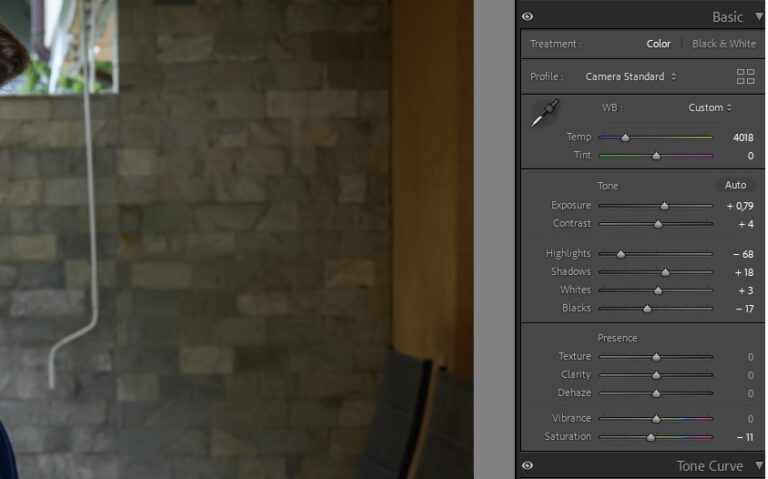
Task: Click the Shadows value +18
Action: (x=744, y=273)
